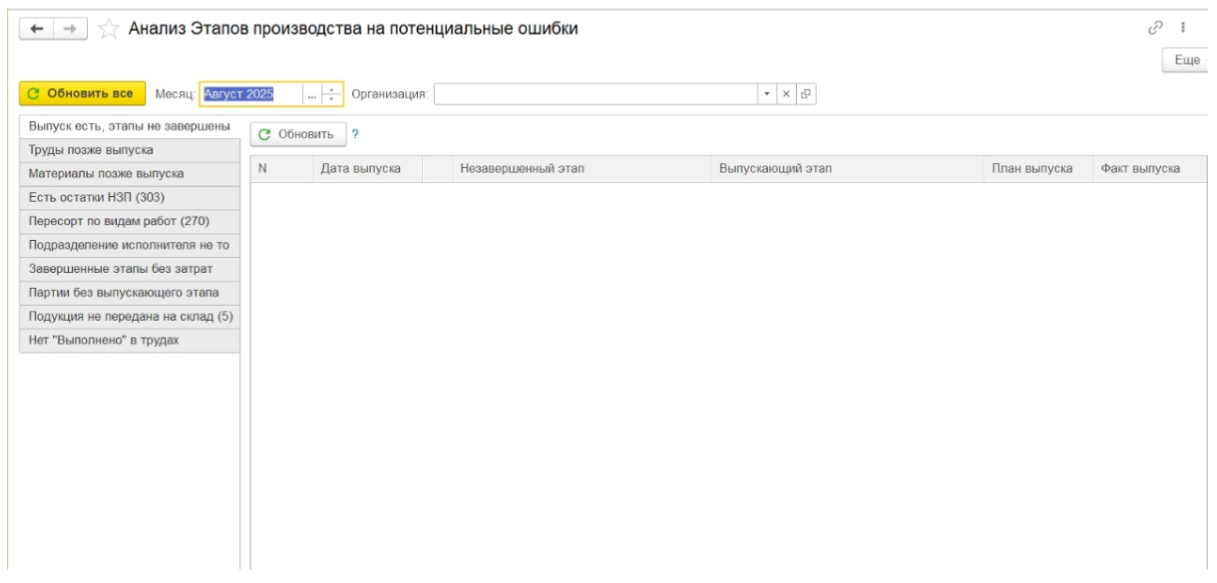This screenshot has height=583, width=1217.
Task: Switch to Труды позже выпуска tab
Action: [130, 150]
